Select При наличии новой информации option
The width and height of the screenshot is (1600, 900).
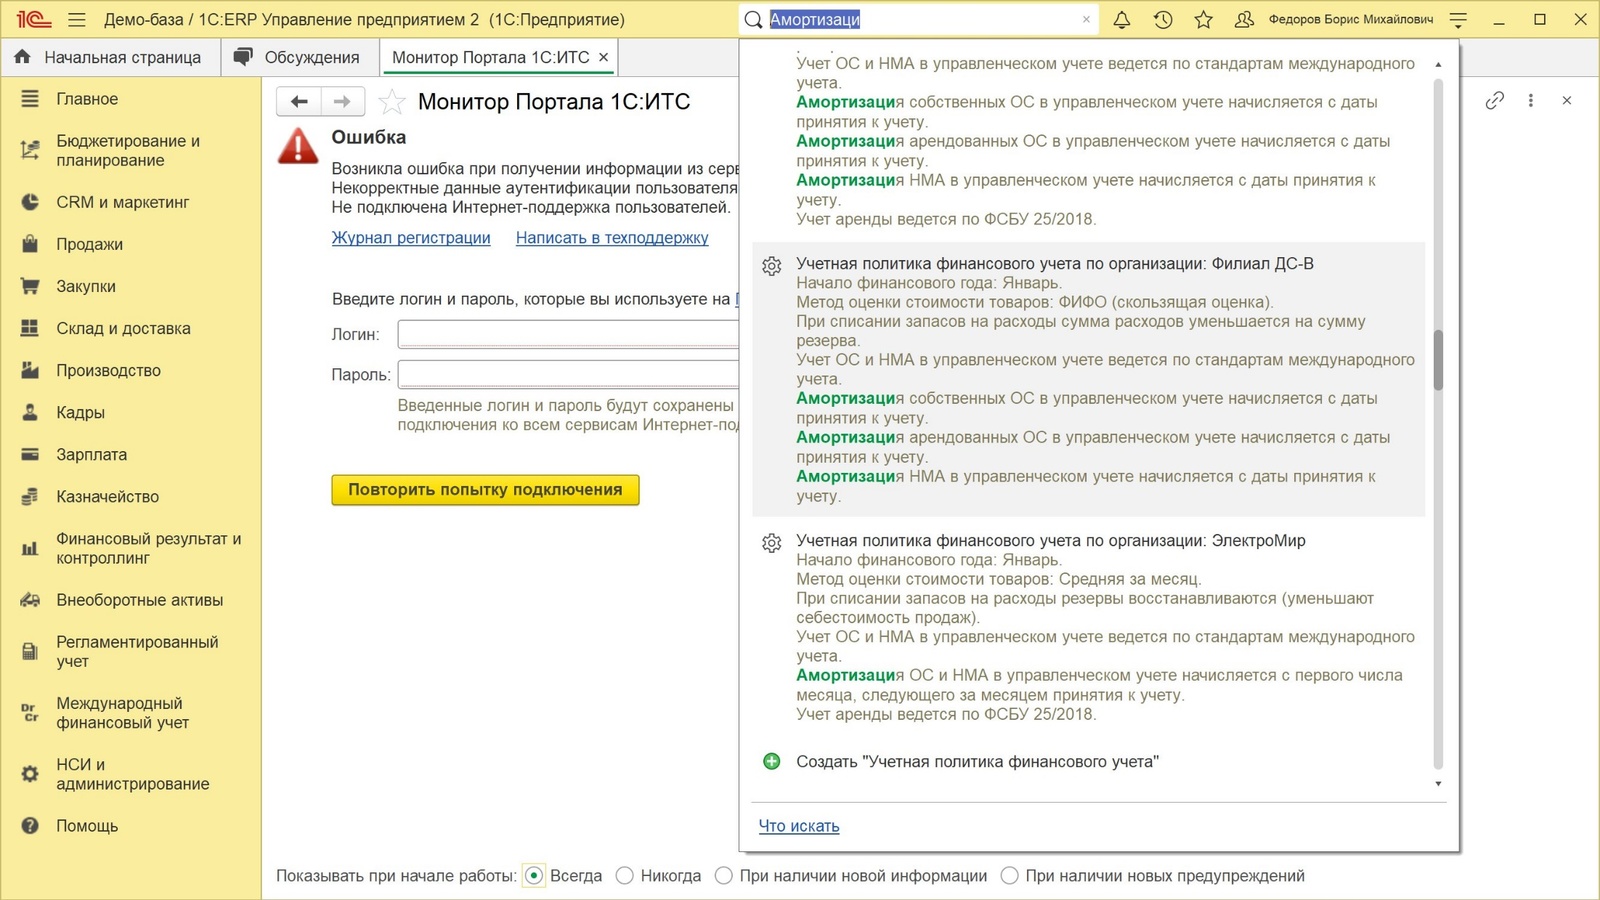724,876
